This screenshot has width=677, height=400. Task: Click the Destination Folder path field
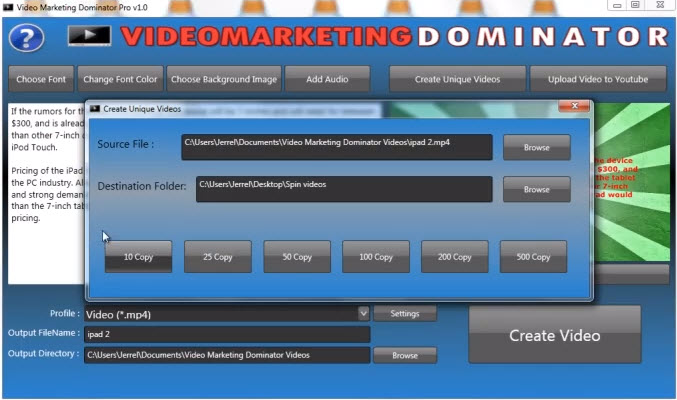(344, 189)
